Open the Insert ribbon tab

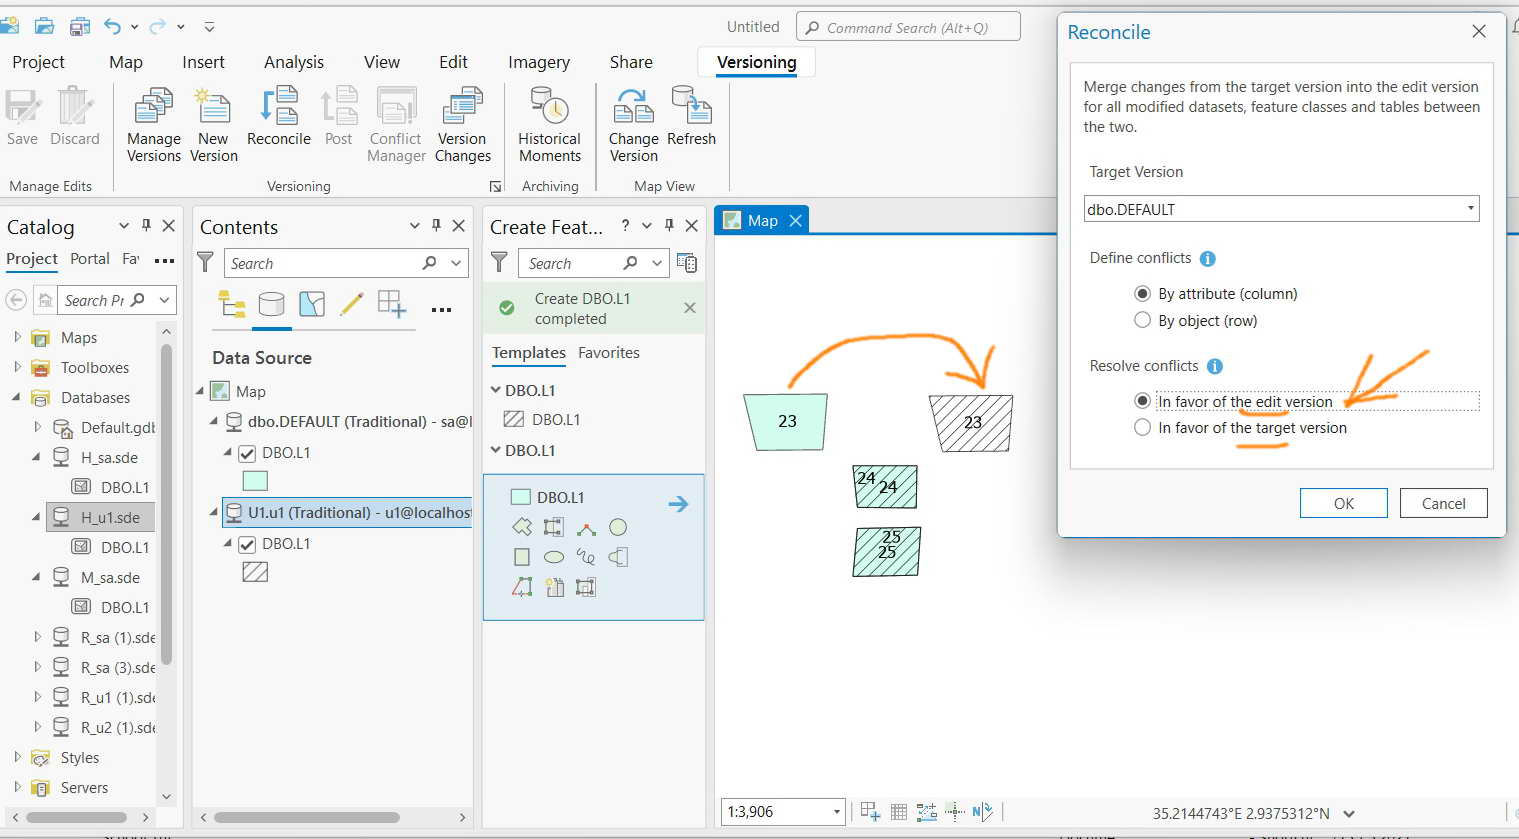[203, 62]
